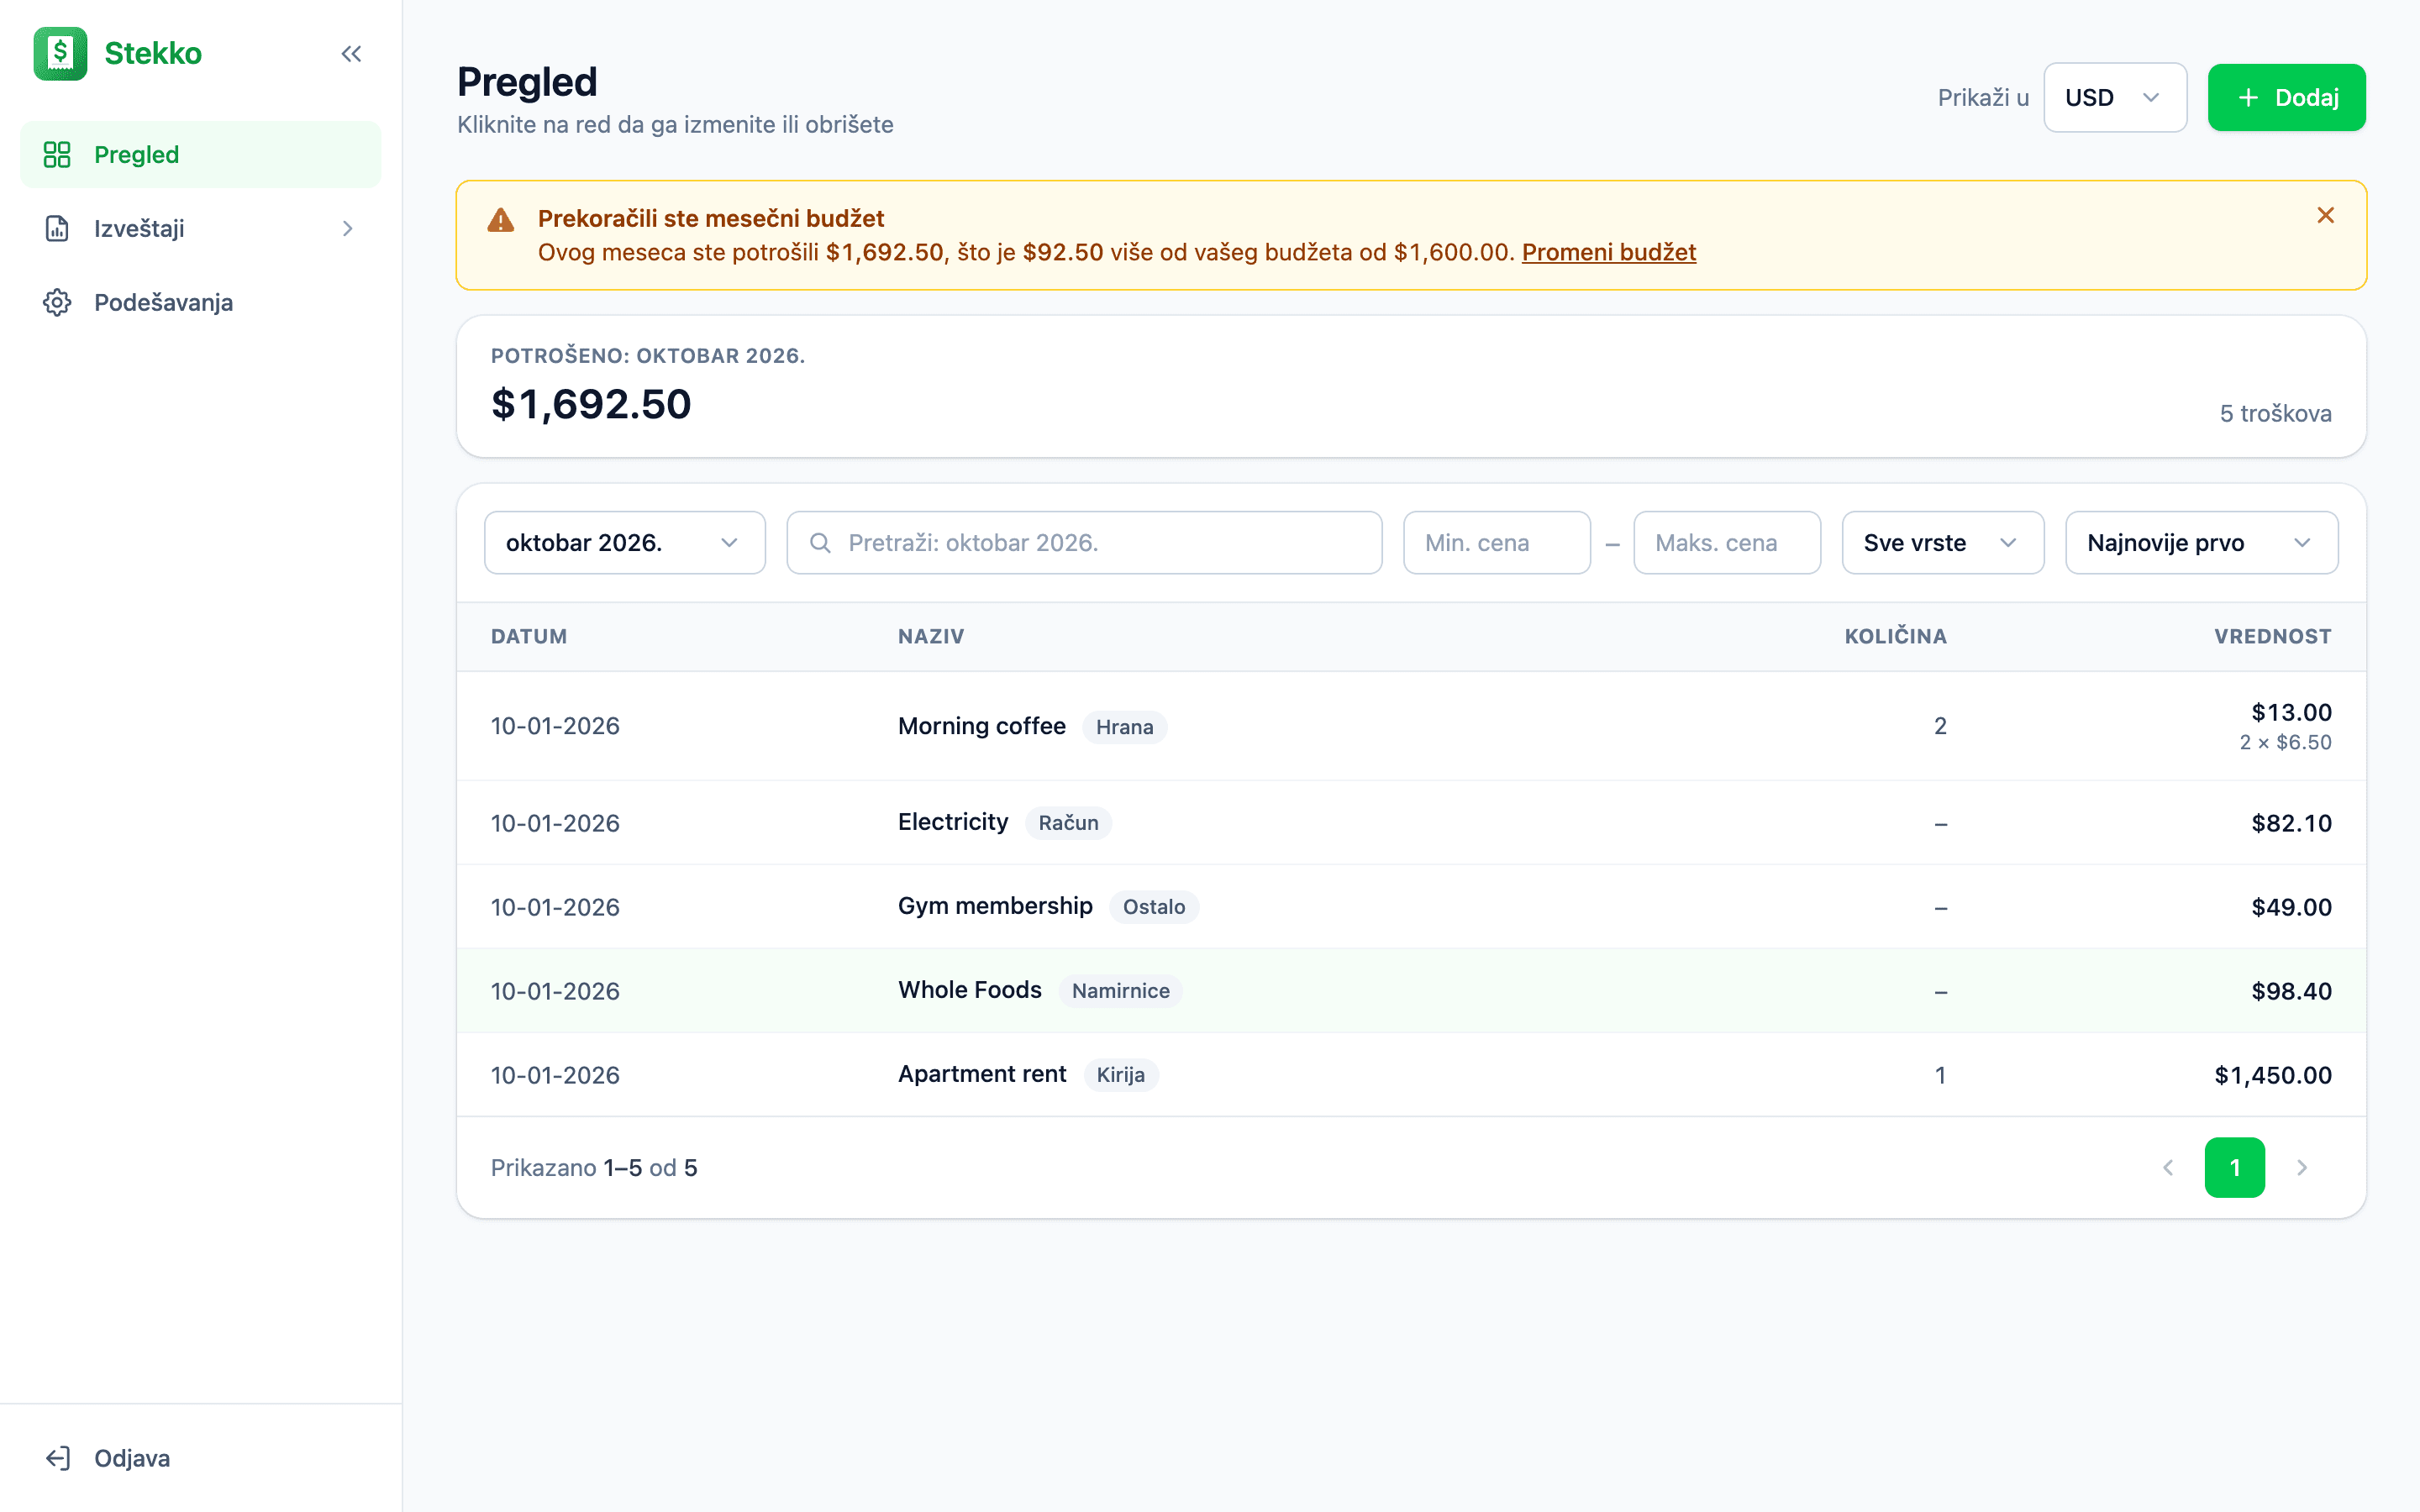Open the Electricity expense row
2420x1512 pixels.
(x=1411, y=823)
